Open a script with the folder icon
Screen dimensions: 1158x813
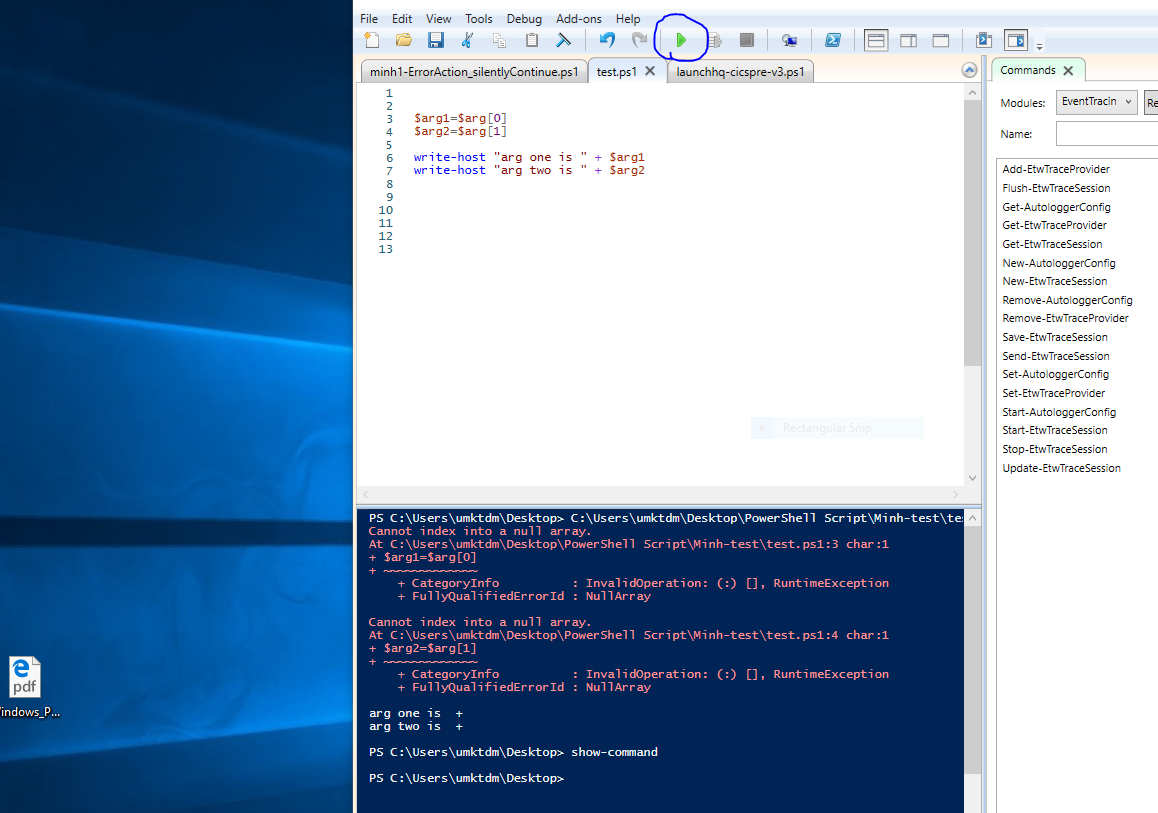pyautogui.click(x=404, y=40)
